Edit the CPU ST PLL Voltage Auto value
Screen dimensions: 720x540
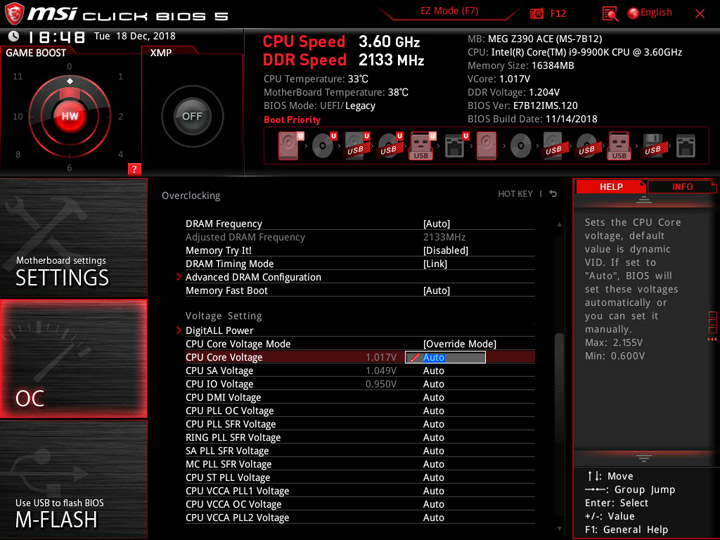(x=433, y=477)
